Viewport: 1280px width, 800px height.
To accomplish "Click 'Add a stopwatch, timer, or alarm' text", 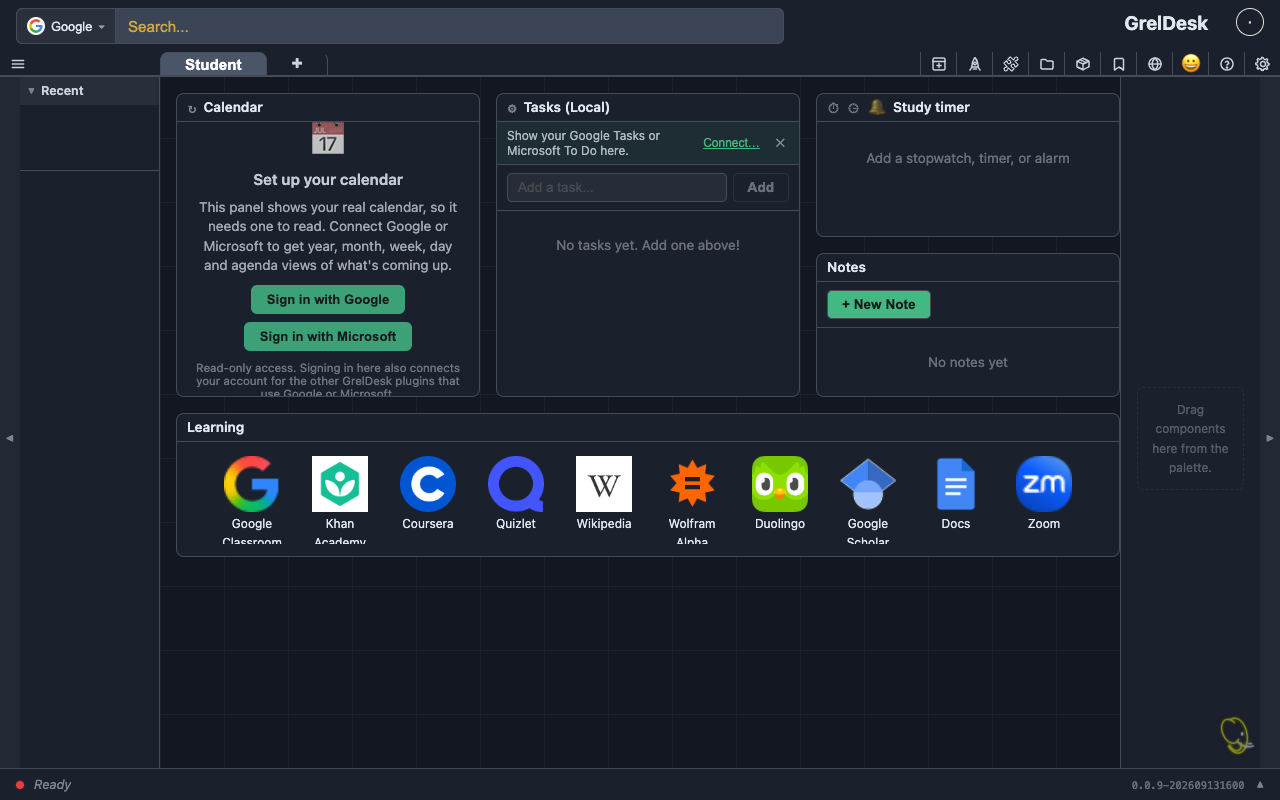I will pos(968,158).
